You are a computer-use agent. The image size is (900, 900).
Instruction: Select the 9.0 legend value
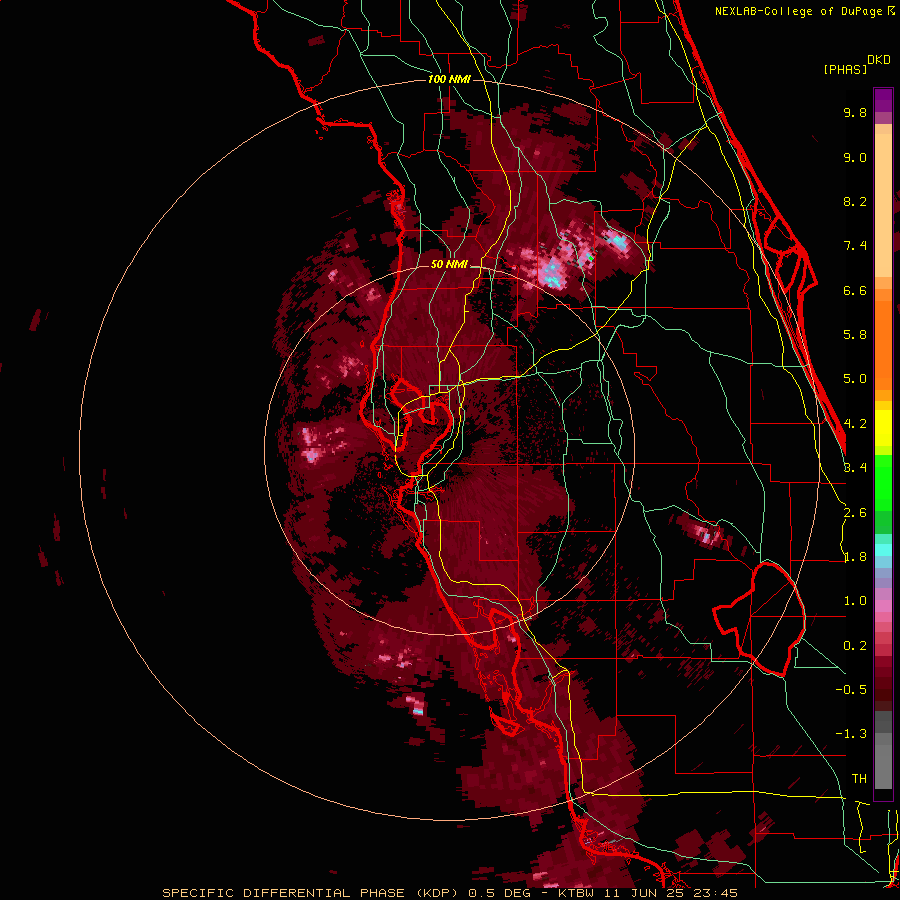(855, 157)
